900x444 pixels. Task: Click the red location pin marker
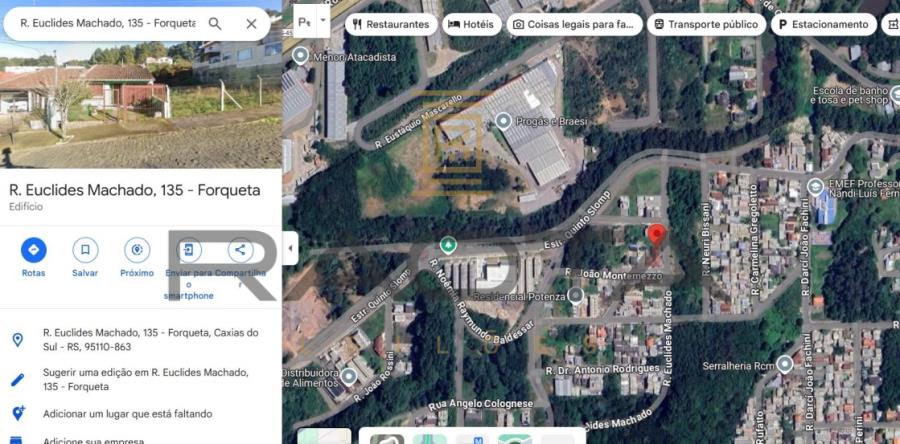pos(657,236)
